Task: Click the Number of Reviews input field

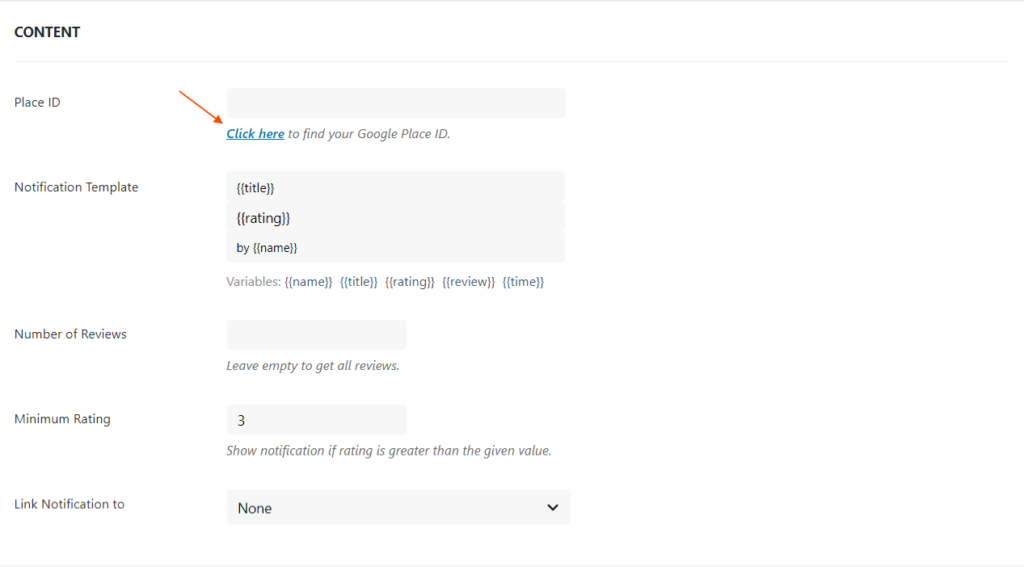Action: (316, 335)
